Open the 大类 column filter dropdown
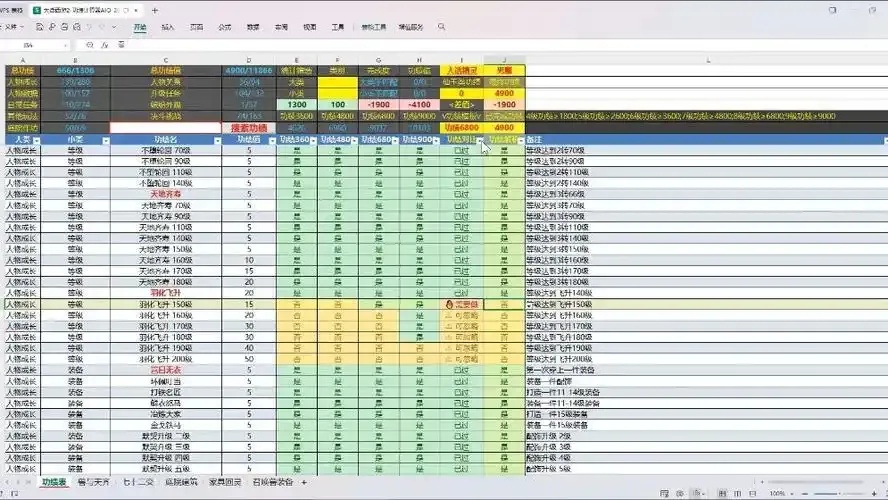 point(36,140)
